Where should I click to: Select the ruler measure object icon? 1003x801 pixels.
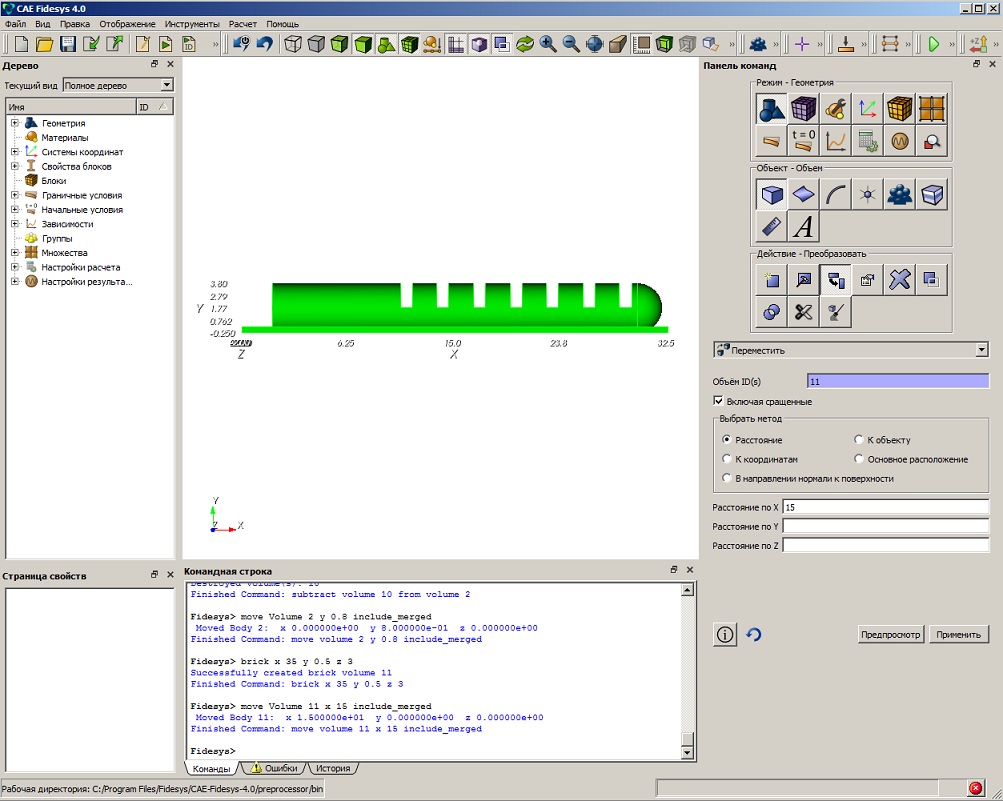tap(771, 226)
